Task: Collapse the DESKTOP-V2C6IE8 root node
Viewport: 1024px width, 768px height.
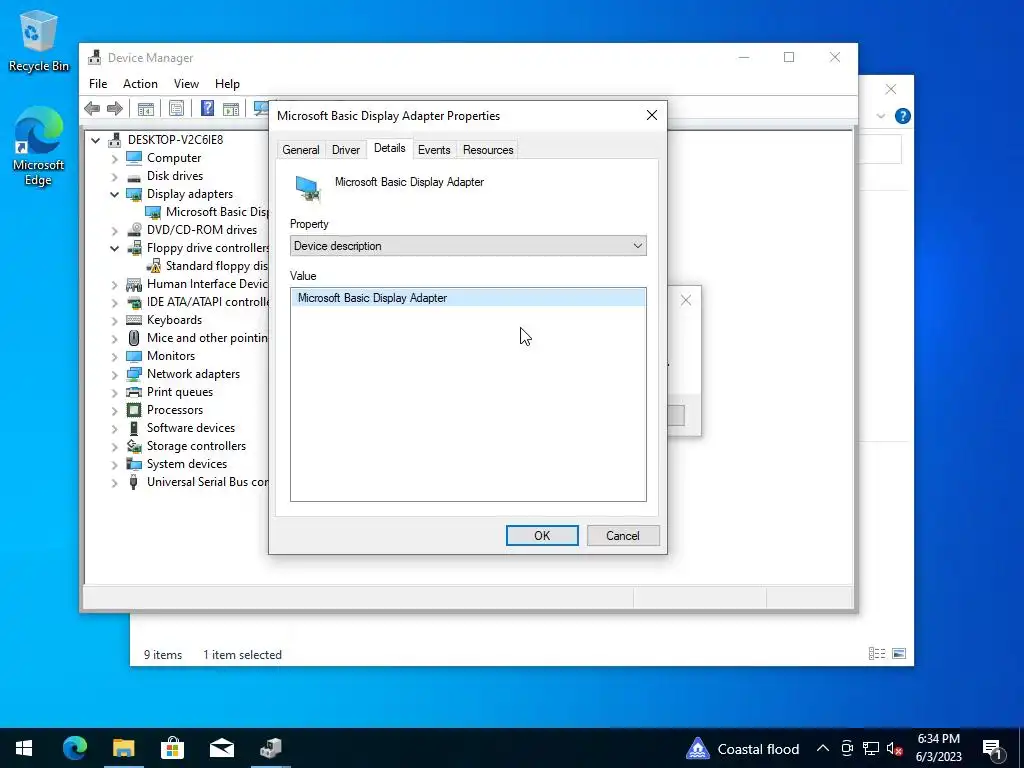Action: coord(96,140)
